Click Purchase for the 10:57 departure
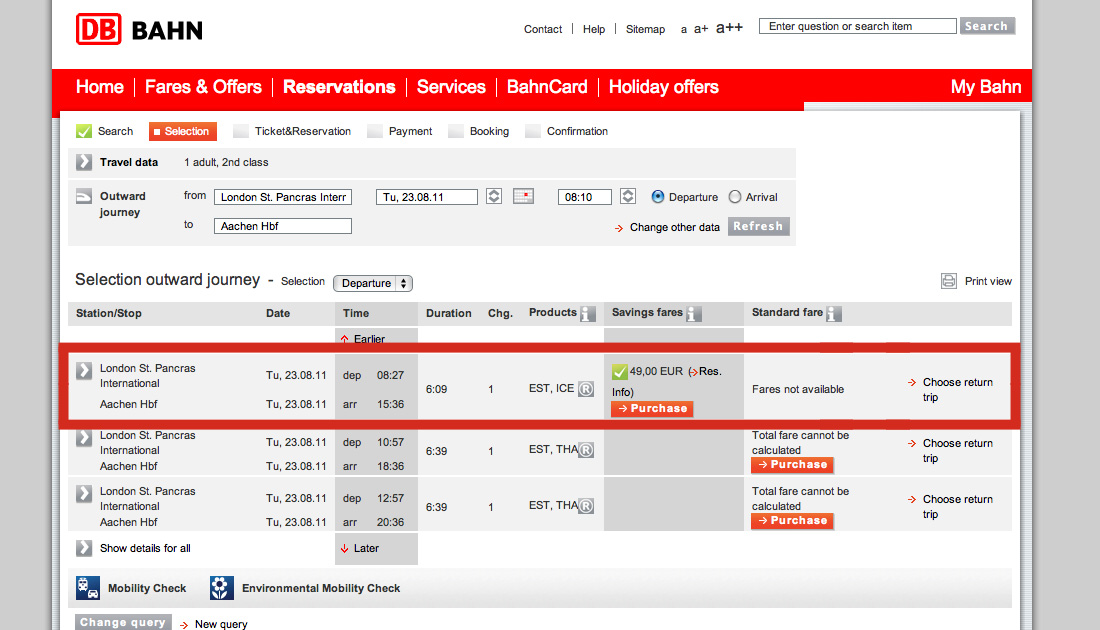 pos(792,465)
